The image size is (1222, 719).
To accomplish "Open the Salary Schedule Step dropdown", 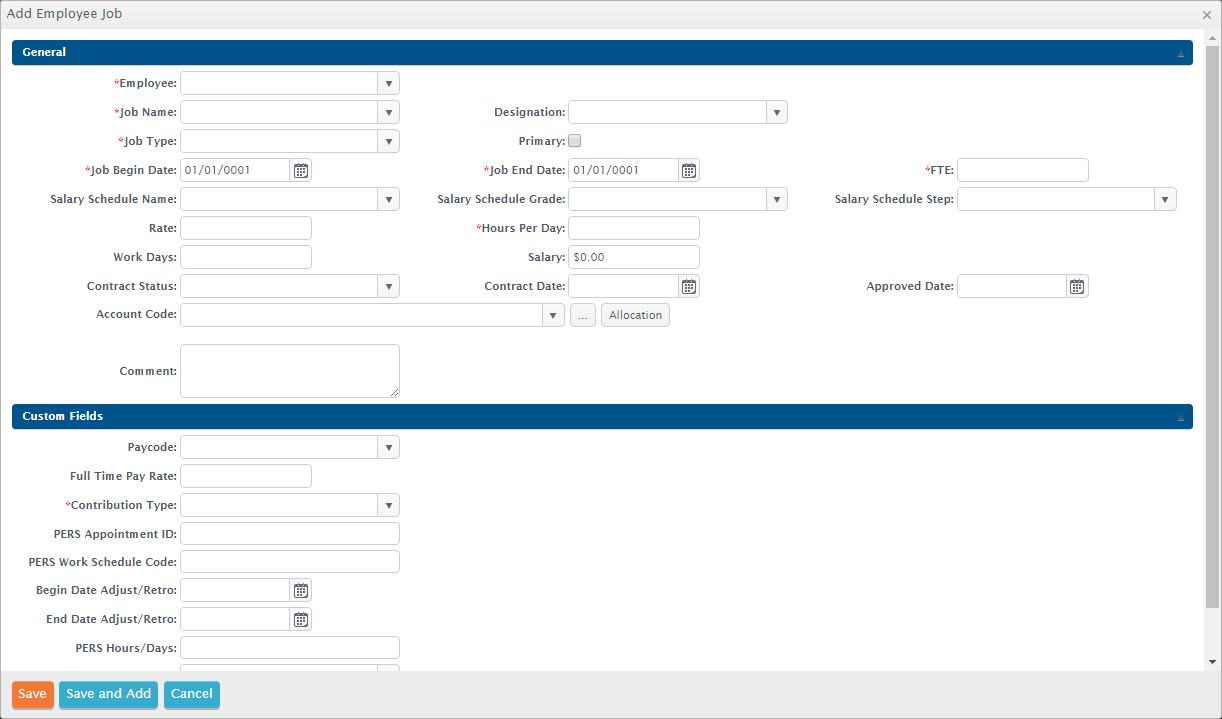I will pyautogui.click(x=1165, y=199).
